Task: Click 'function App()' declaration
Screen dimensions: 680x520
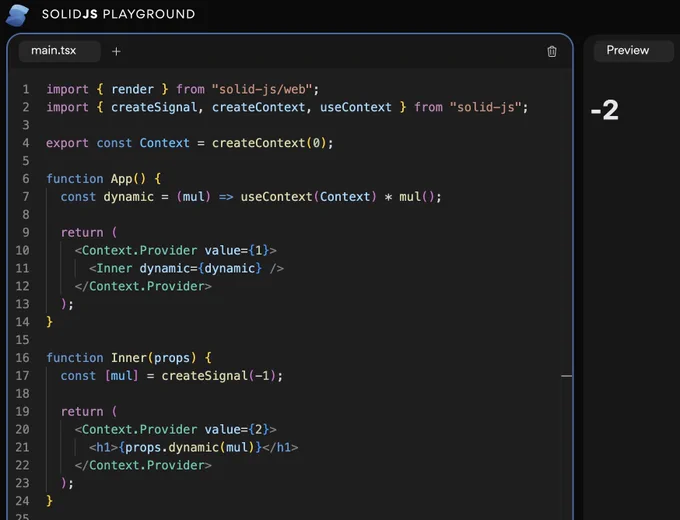Action: 96,179
